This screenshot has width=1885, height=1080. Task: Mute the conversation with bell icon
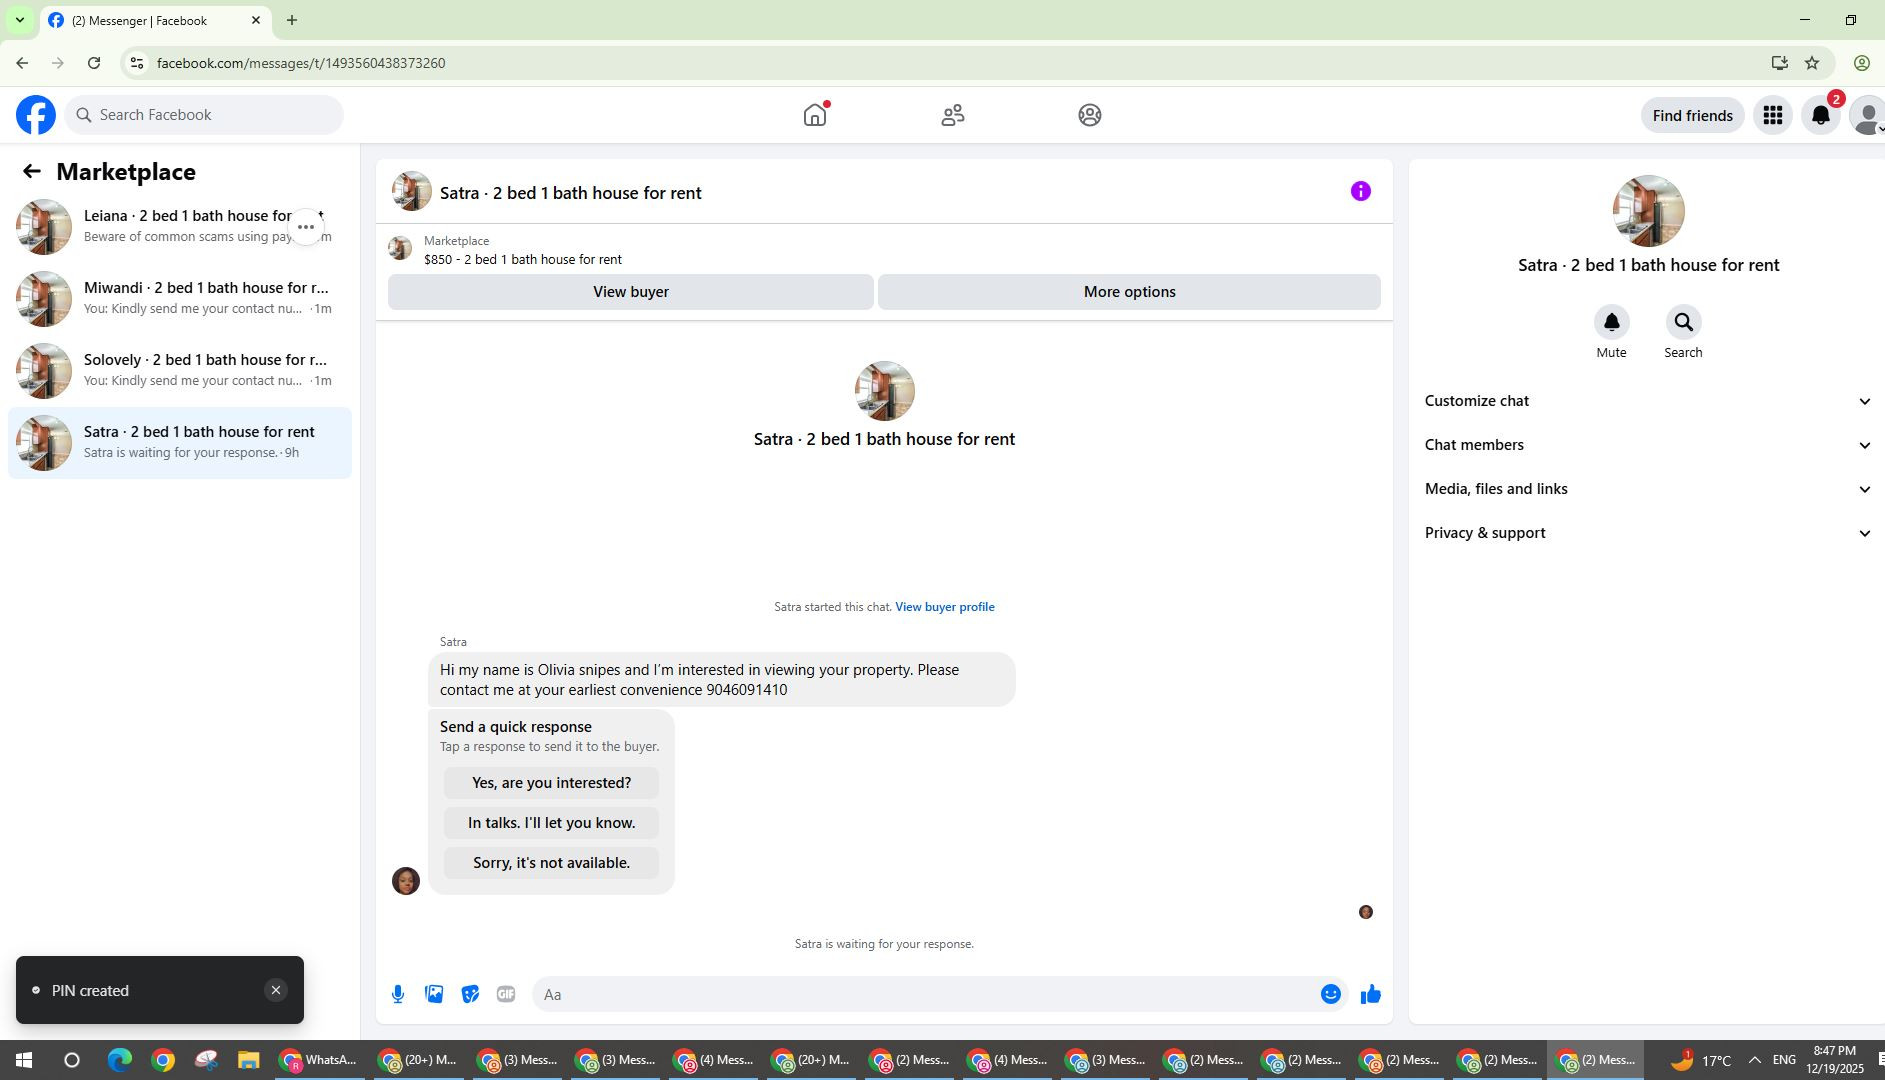[1611, 322]
